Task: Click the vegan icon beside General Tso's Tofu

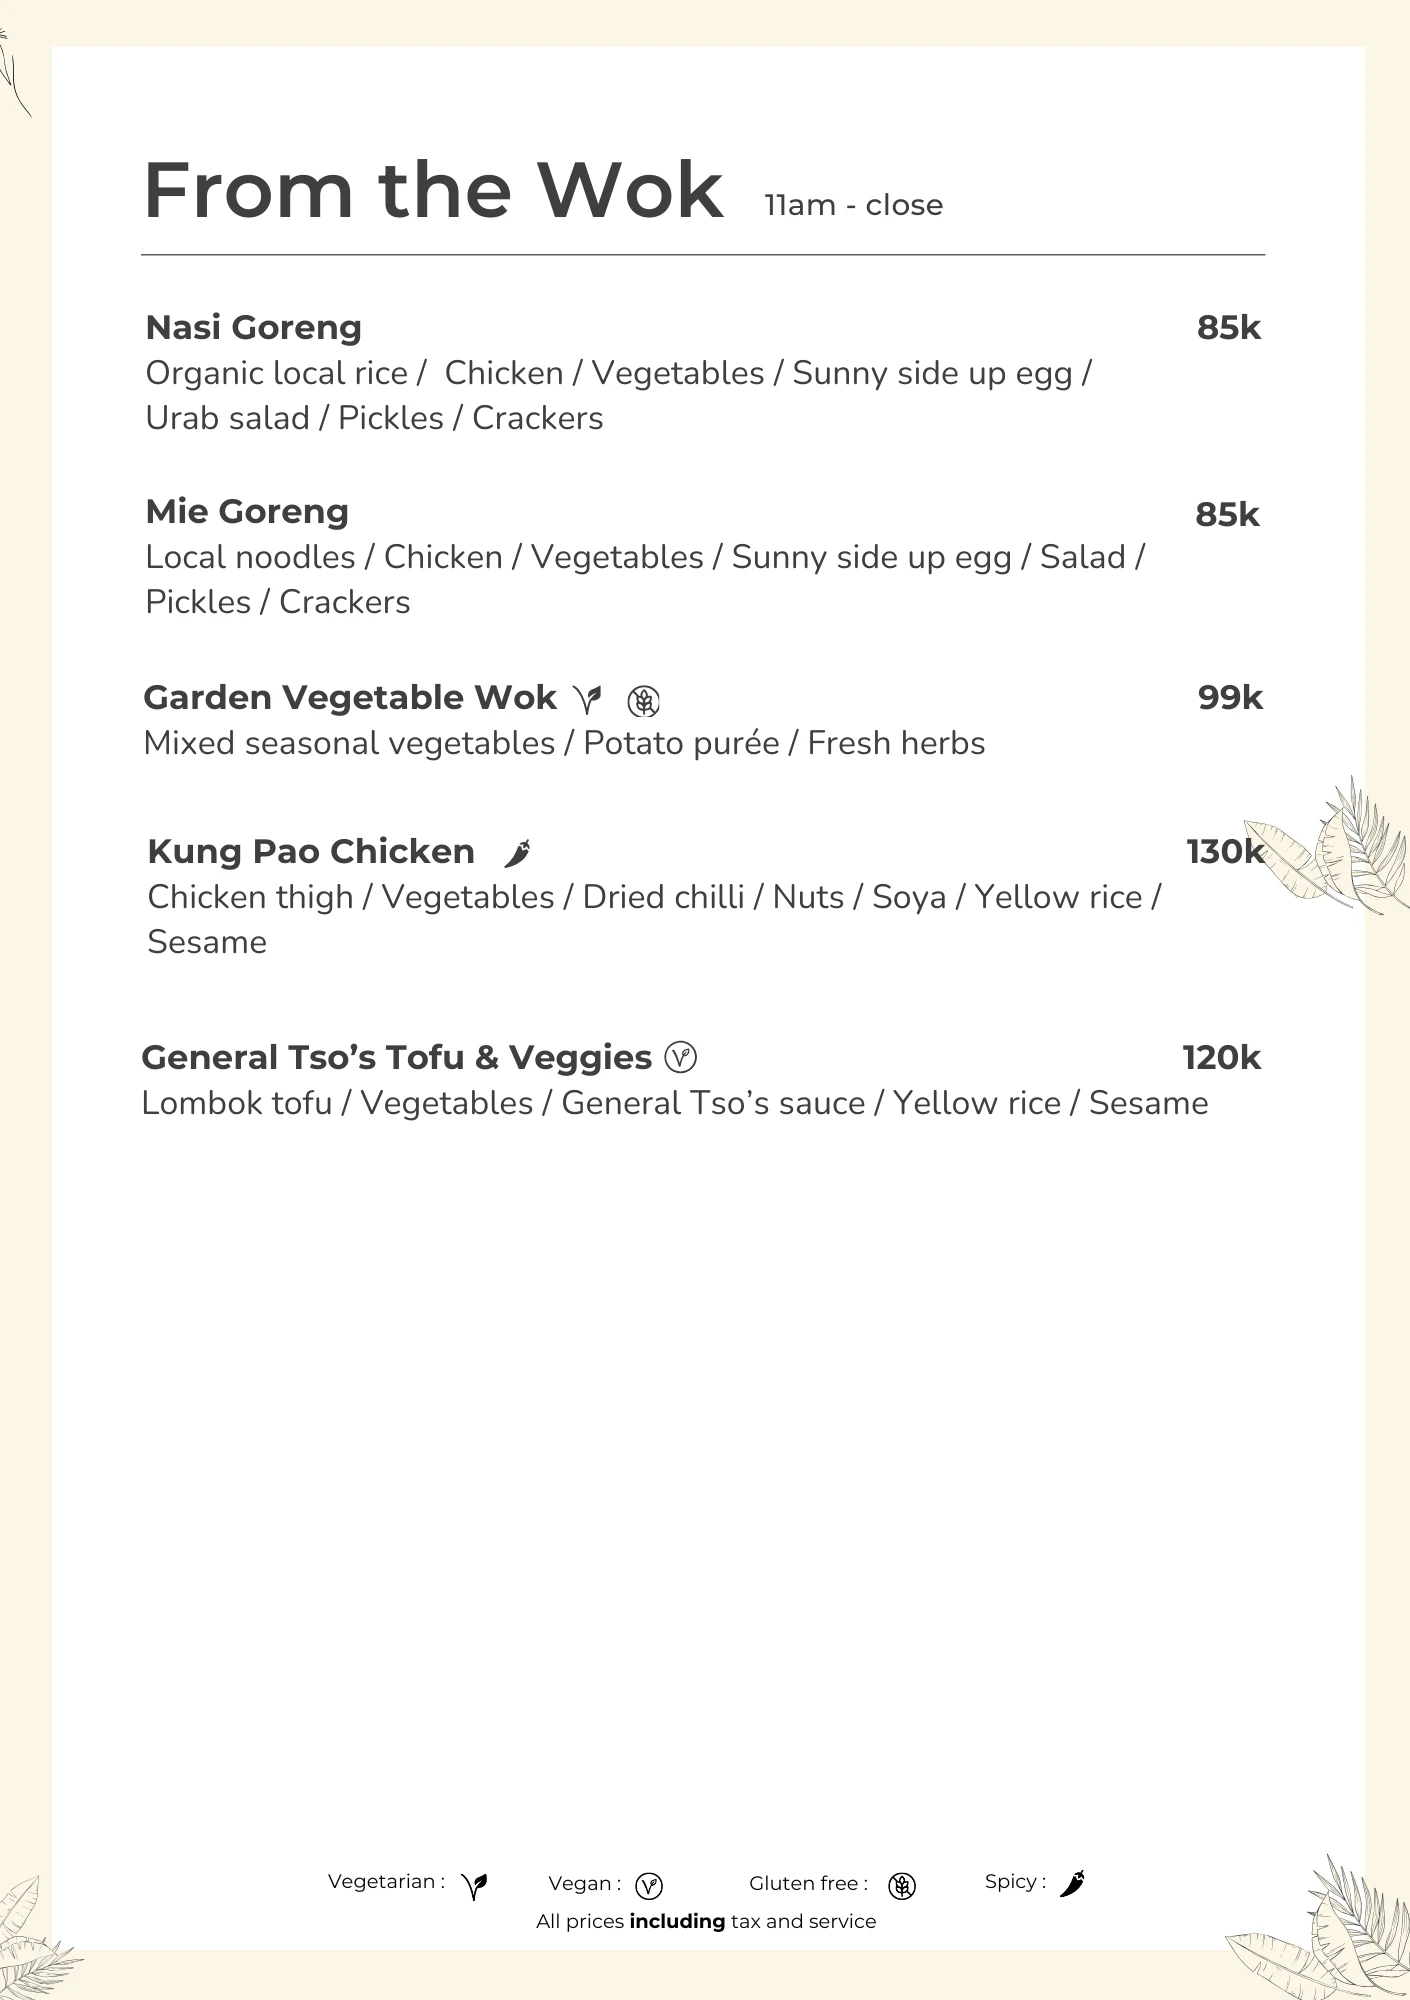Action: tap(680, 1057)
